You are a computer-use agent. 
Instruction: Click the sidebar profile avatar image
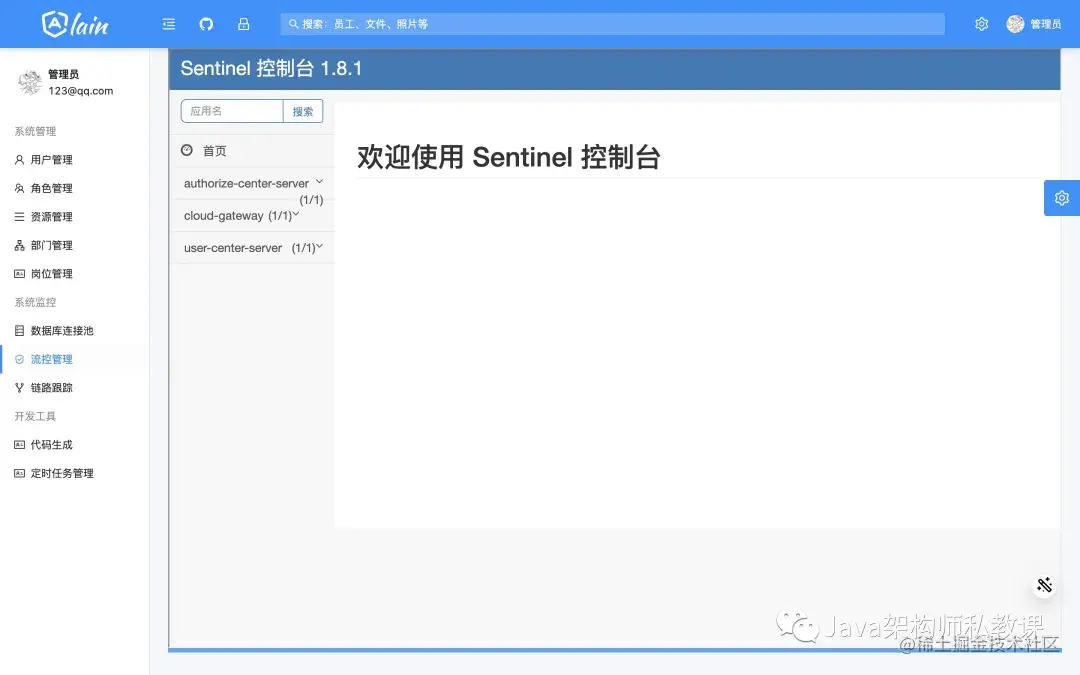pos(30,82)
